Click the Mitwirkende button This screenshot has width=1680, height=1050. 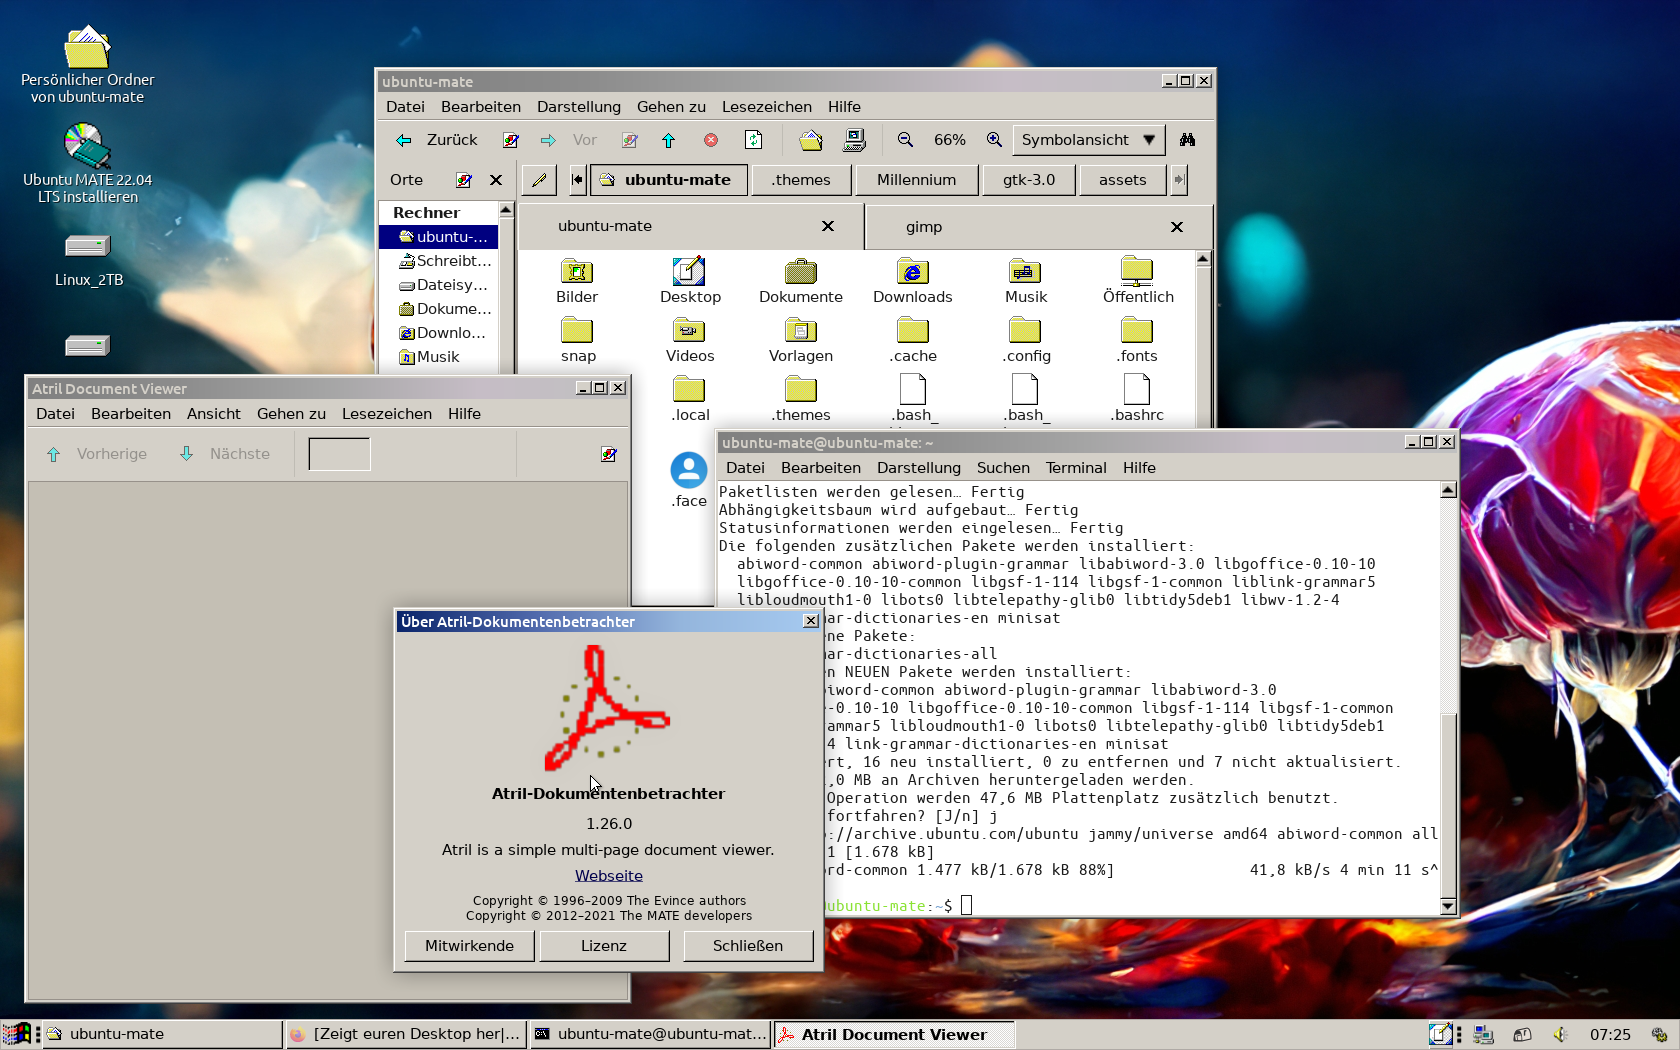click(x=469, y=946)
